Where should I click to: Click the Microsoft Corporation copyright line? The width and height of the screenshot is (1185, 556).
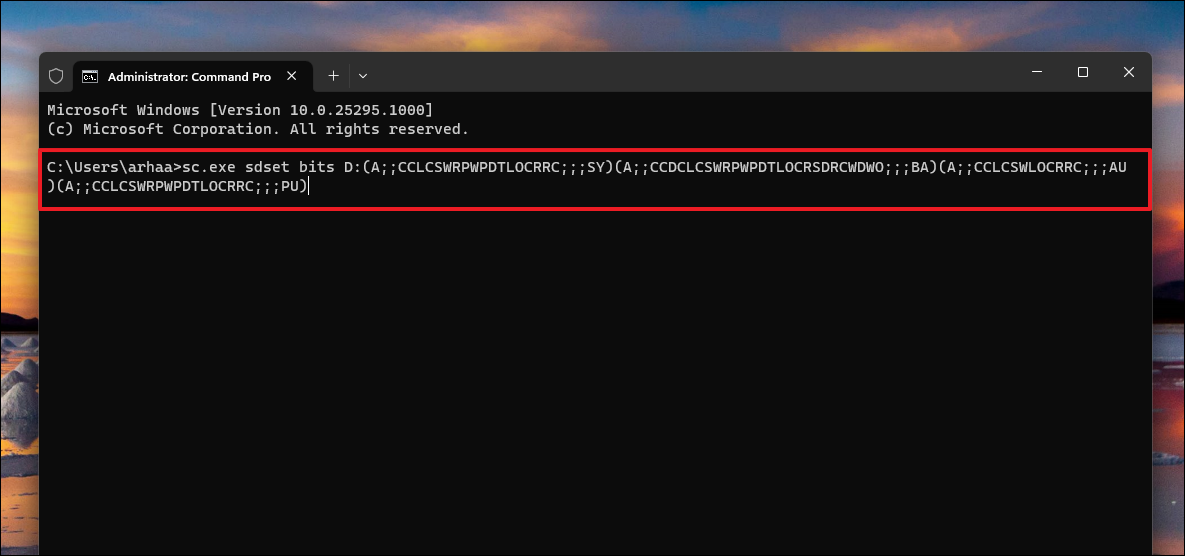[x=258, y=129]
